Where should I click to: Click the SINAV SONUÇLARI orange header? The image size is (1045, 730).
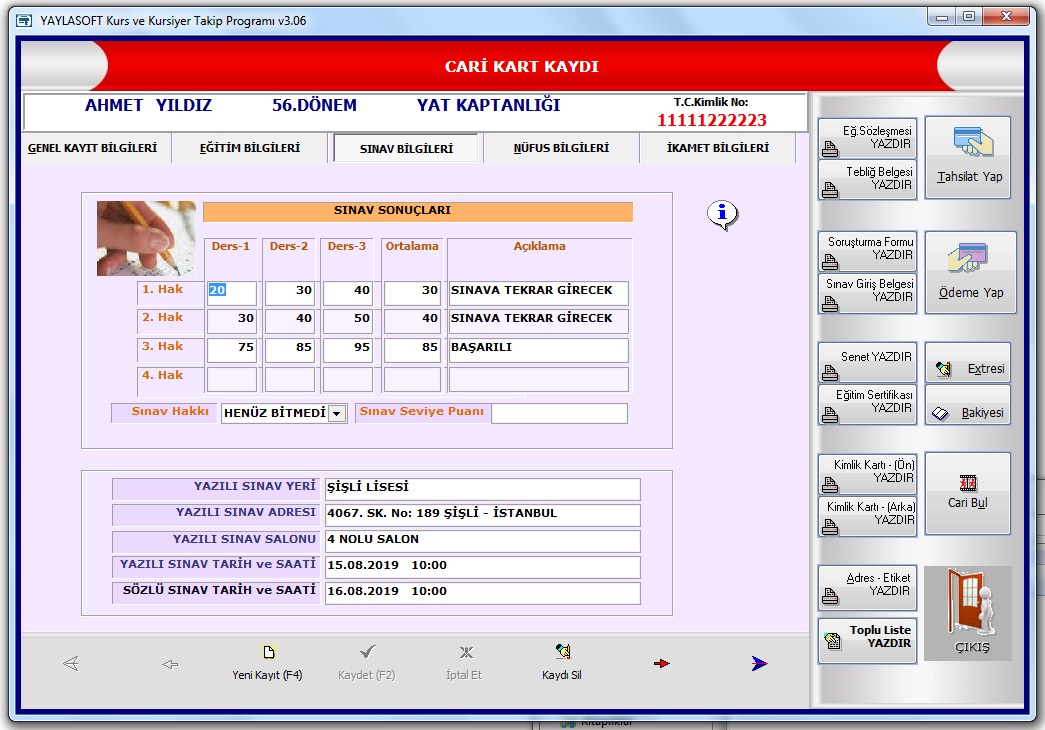coord(418,211)
